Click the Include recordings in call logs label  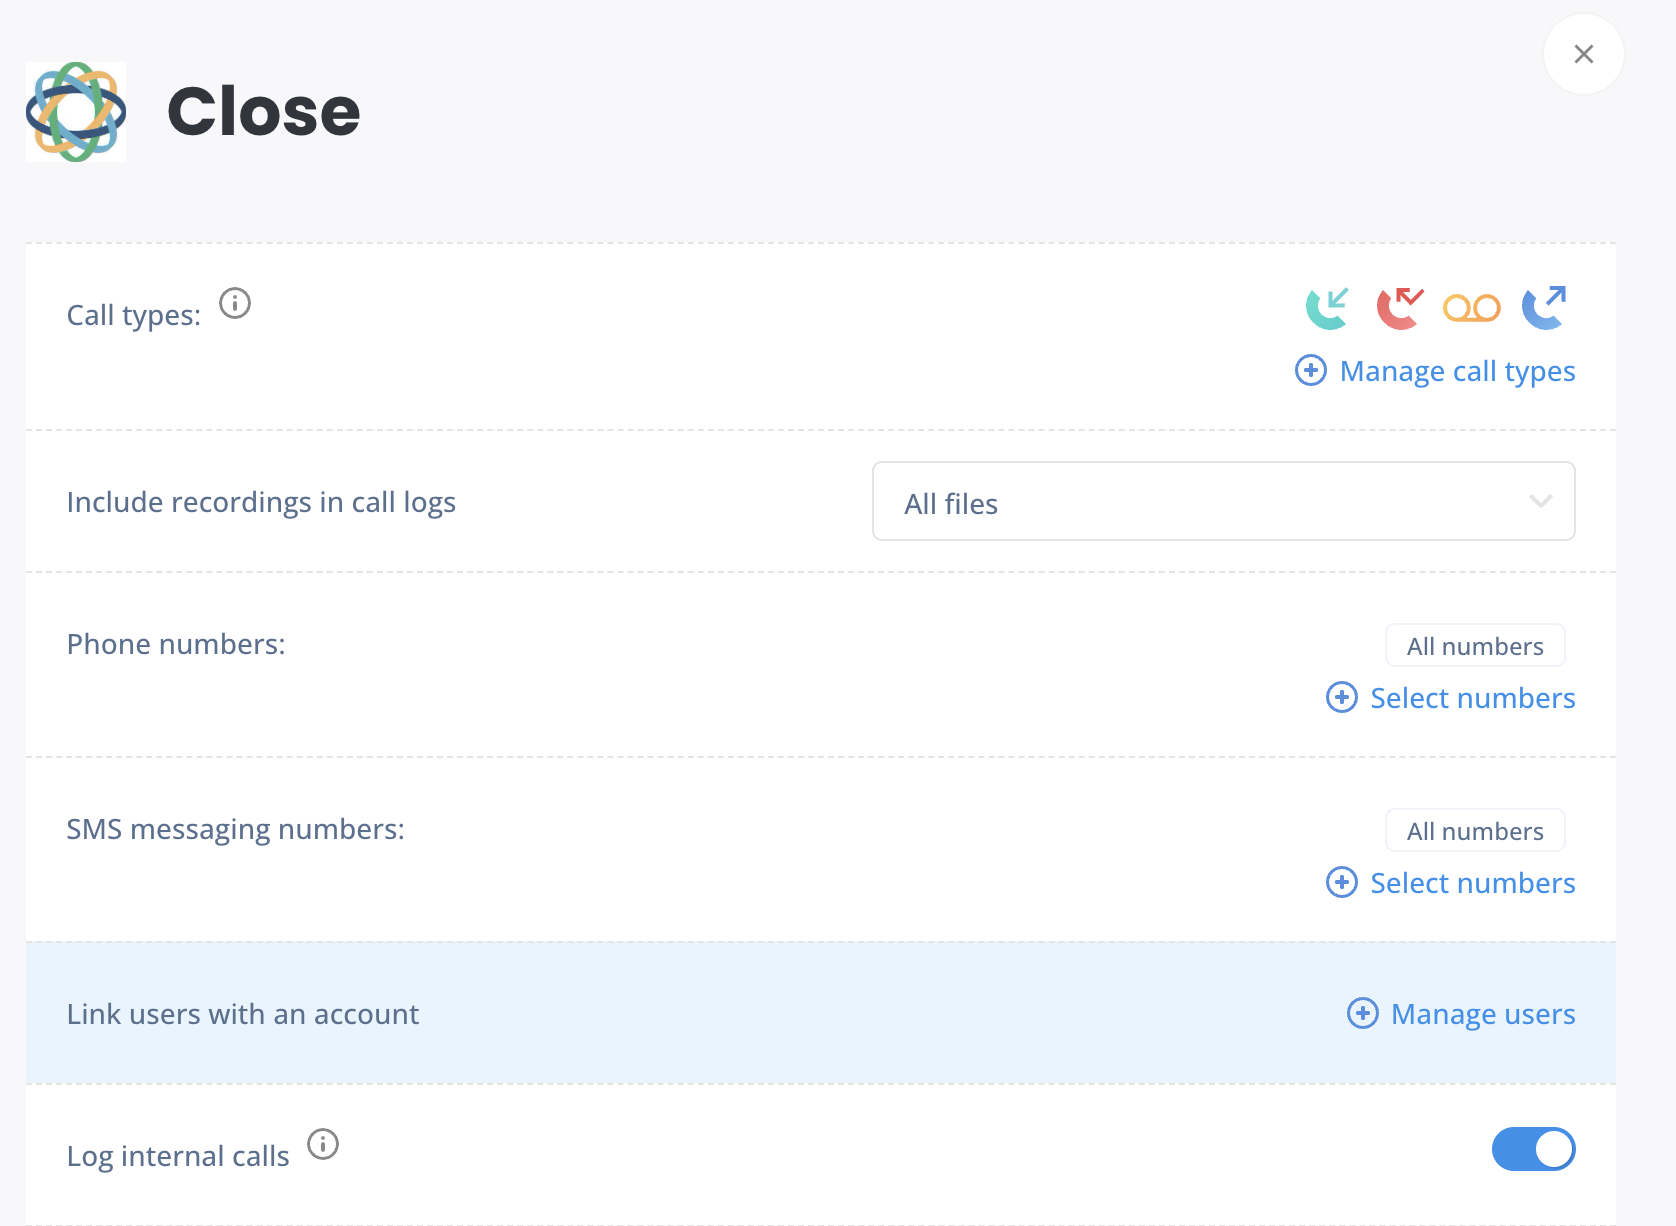[261, 502]
